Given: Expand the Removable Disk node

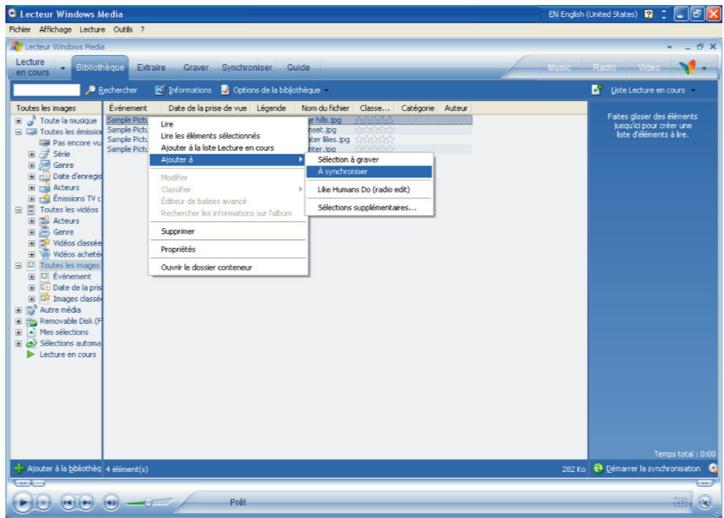Looking at the screenshot, I should click(18, 321).
